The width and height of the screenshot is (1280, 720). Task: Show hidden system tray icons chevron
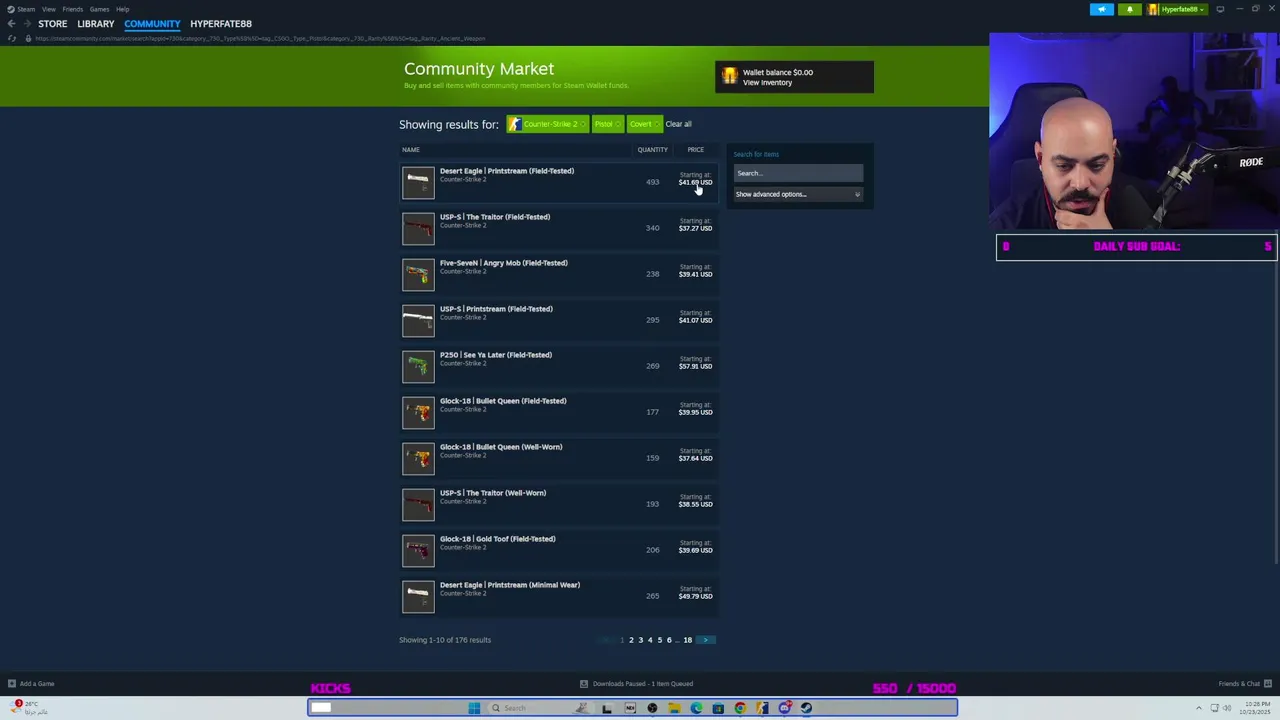pos(1199,708)
